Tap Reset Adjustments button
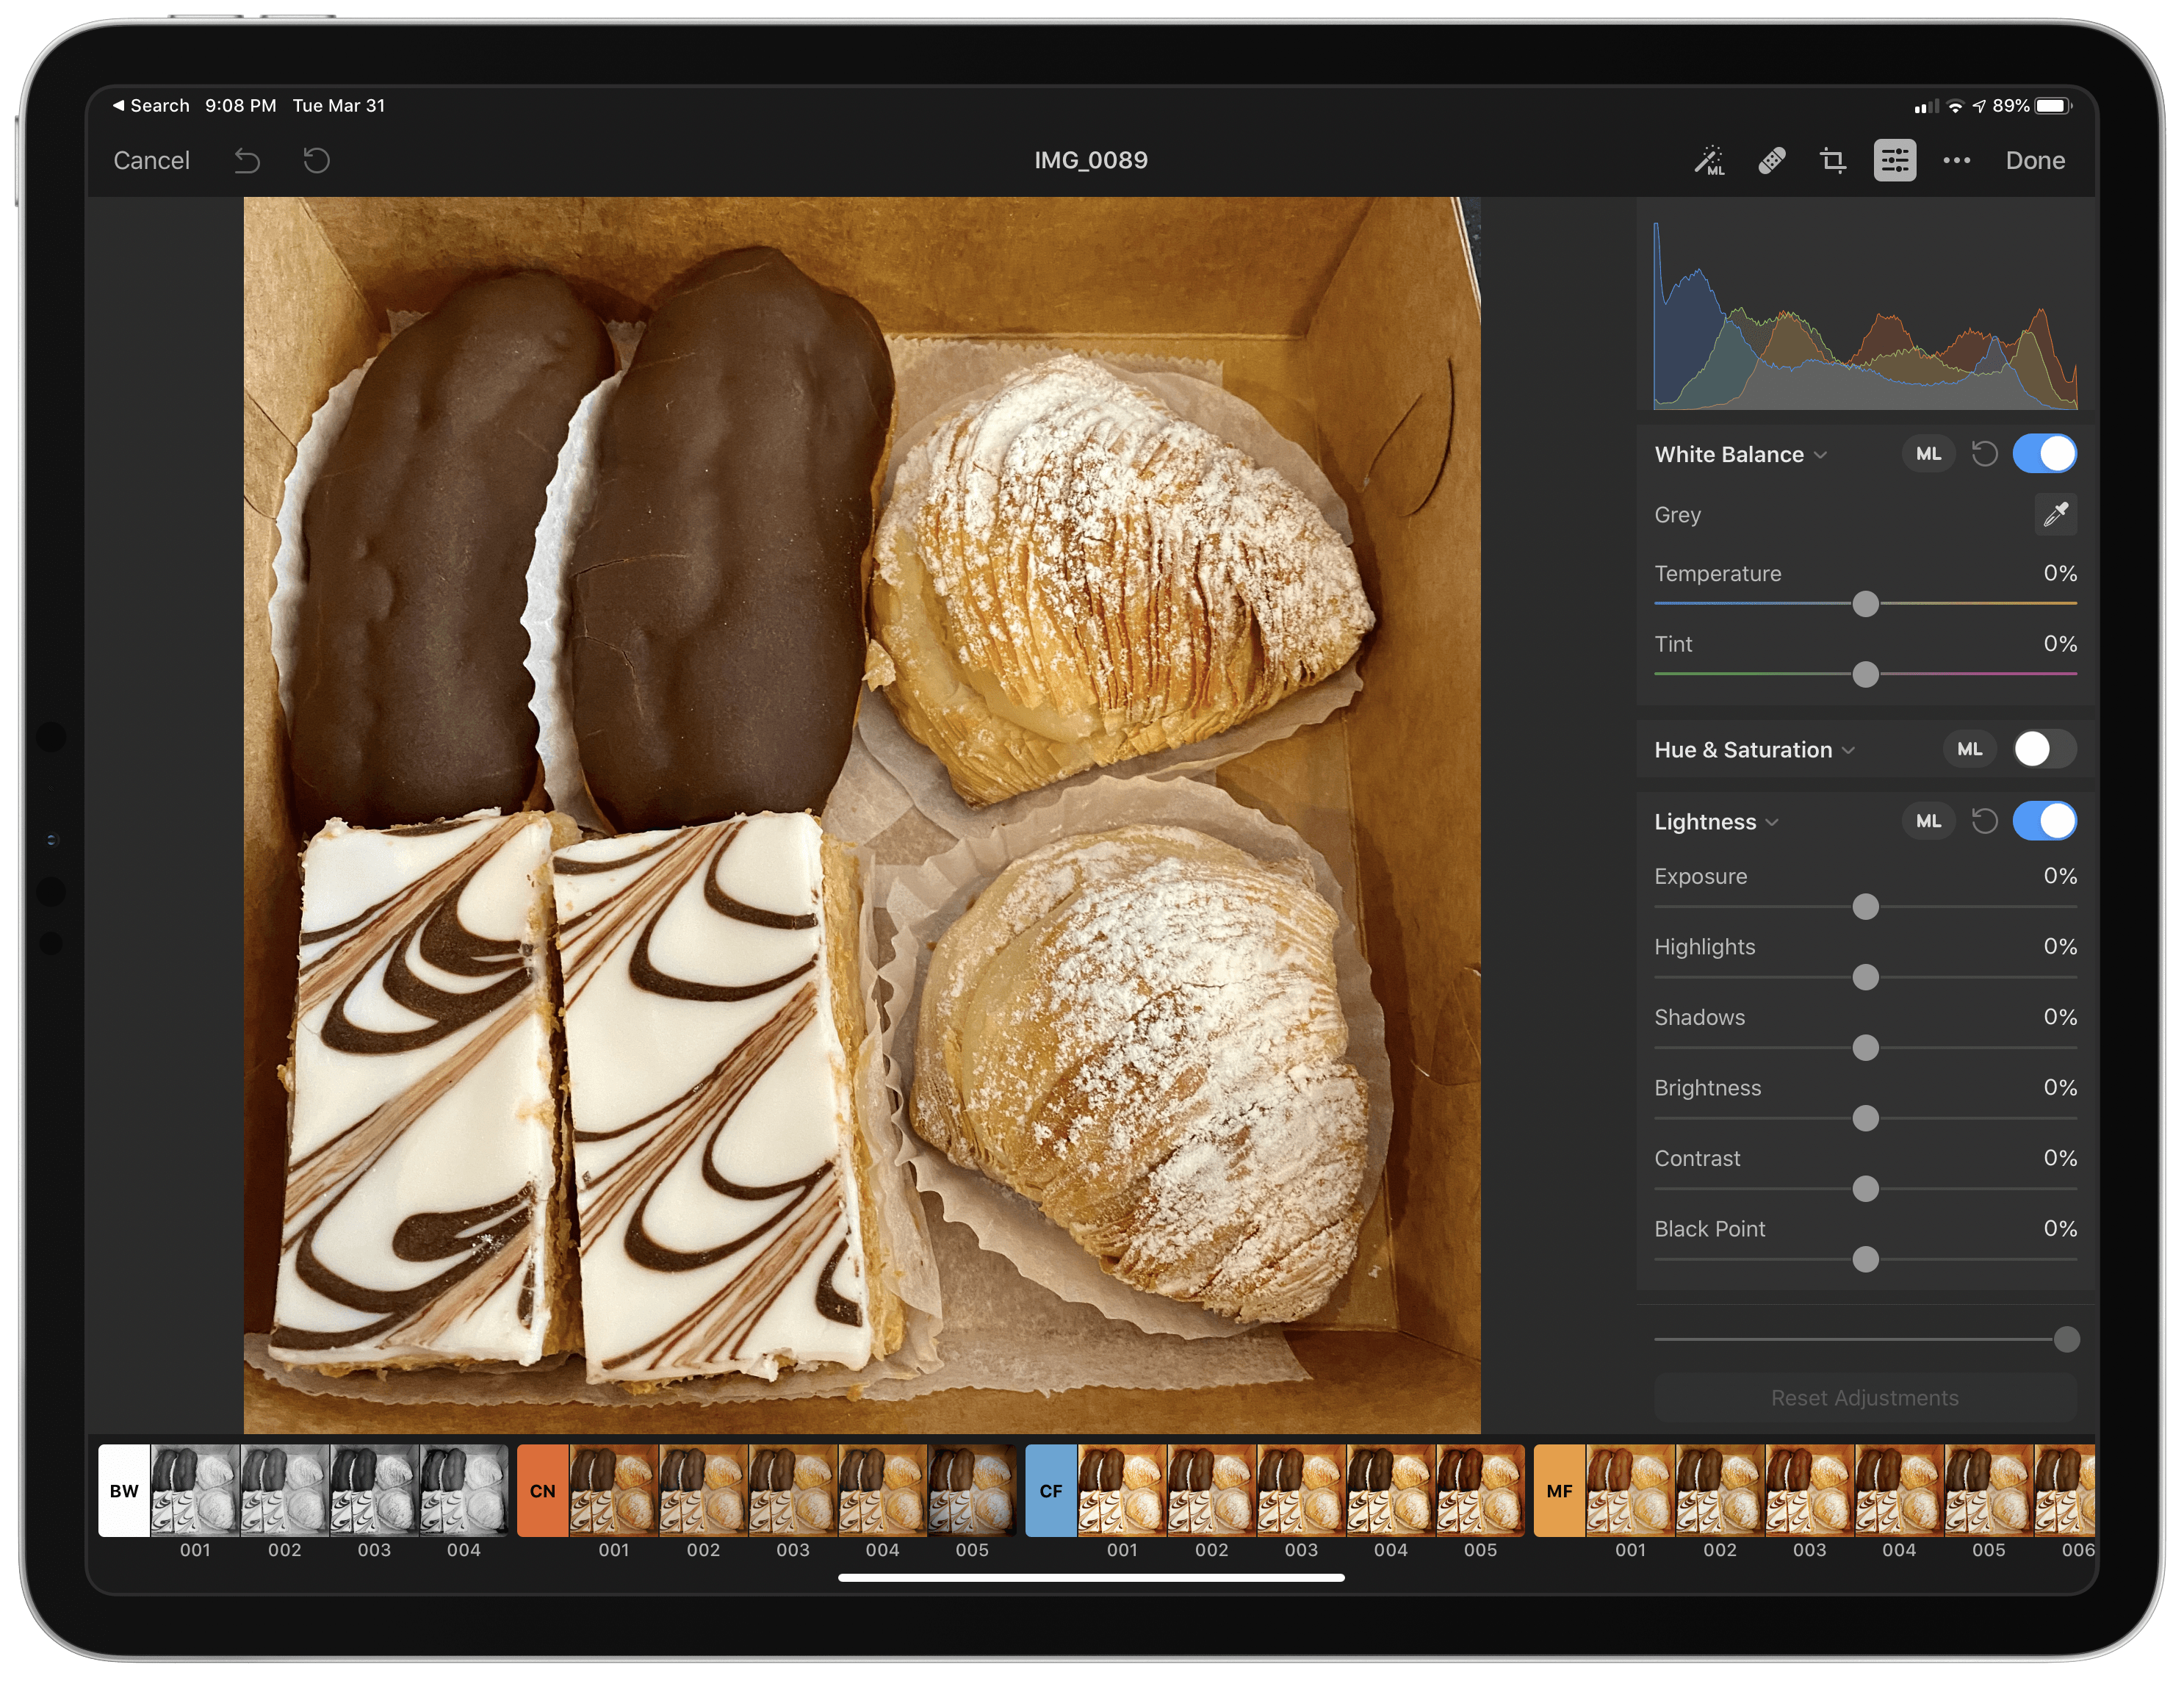 click(x=1865, y=1397)
